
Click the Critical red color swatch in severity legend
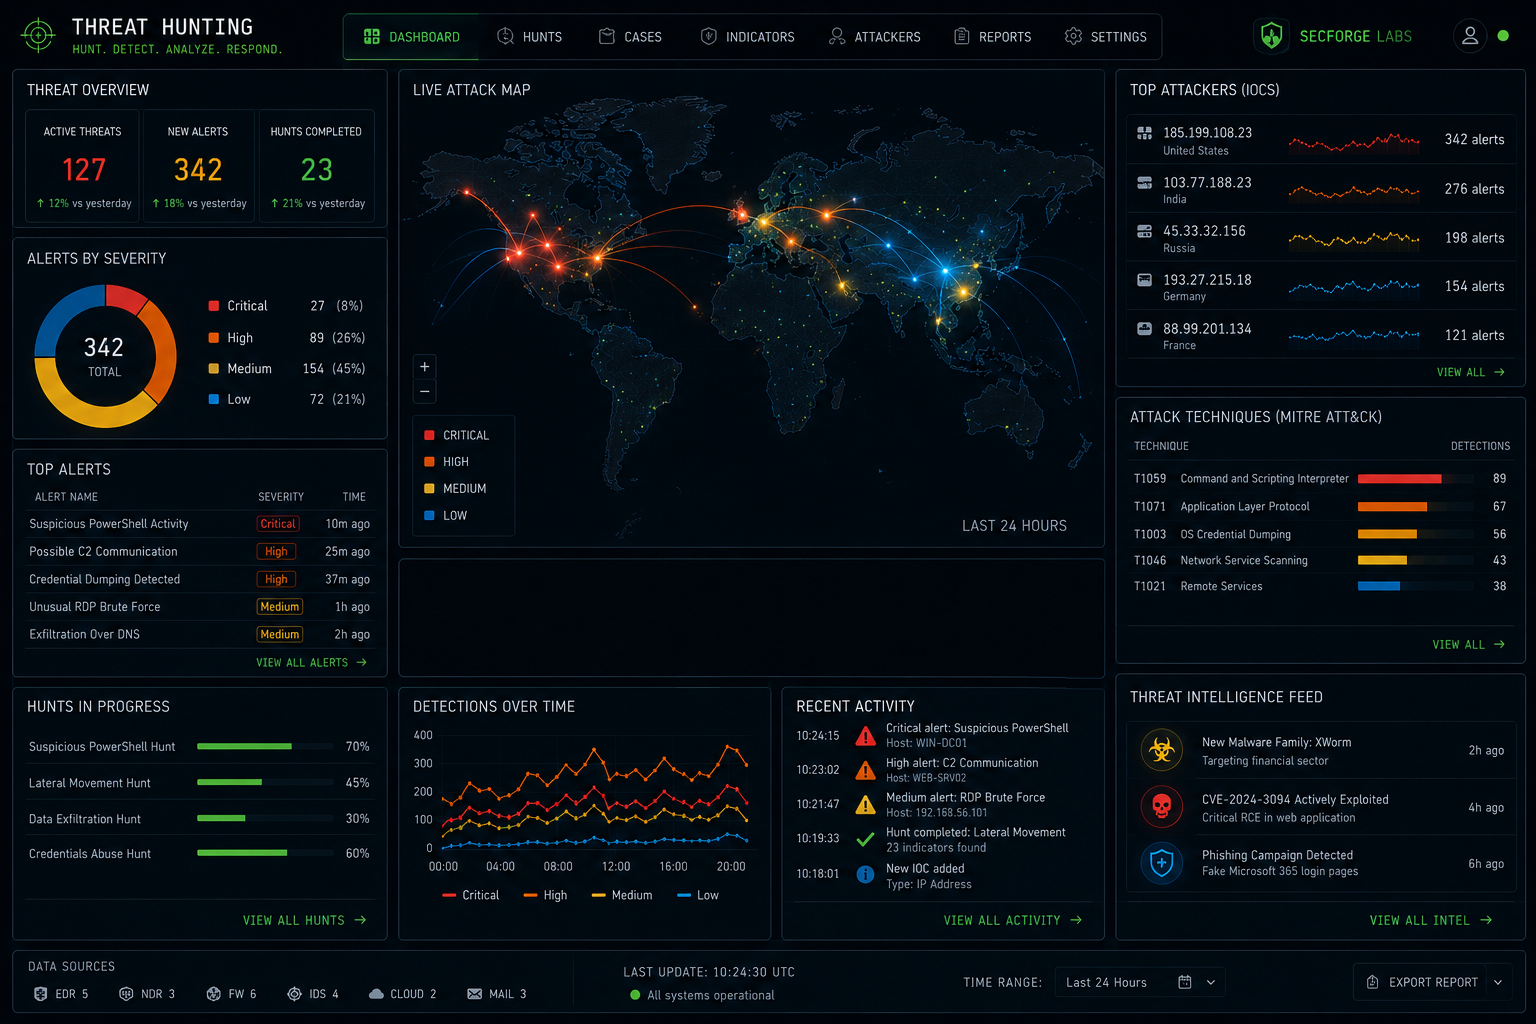click(x=213, y=306)
